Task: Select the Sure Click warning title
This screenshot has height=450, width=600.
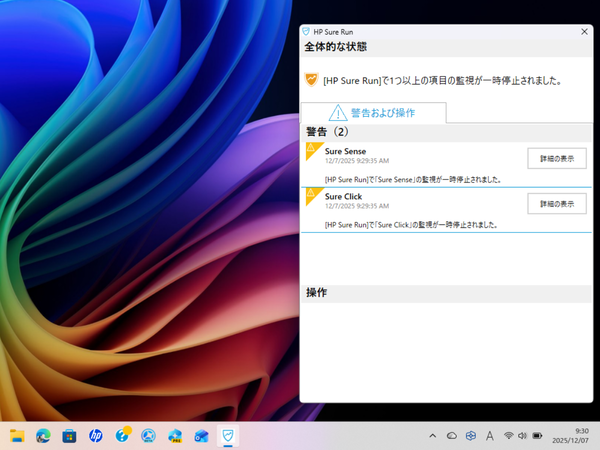Action: pyautogui.click(x=343, y=196)
